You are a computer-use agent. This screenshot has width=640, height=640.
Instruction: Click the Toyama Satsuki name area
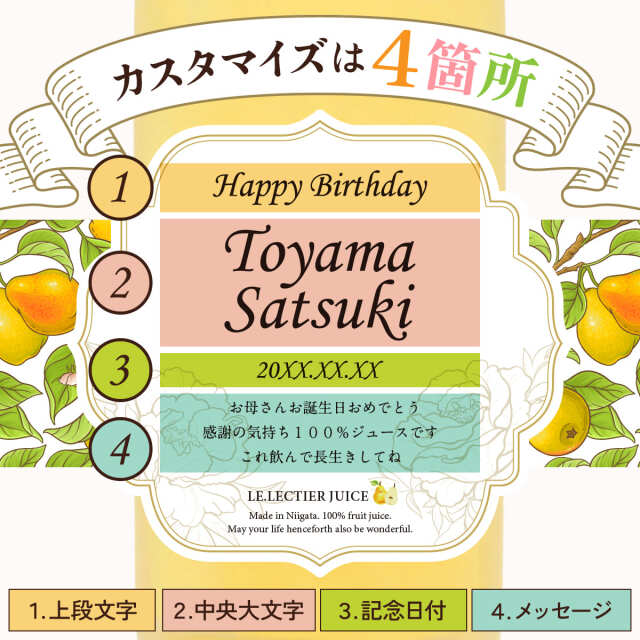click(x=320, y=282)
